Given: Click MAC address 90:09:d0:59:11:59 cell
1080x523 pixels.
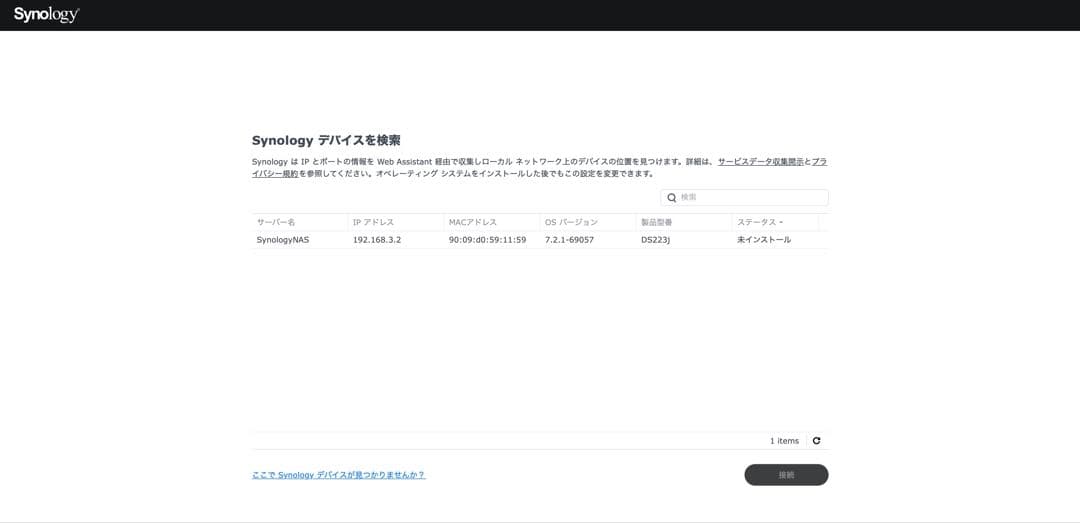Looking at the screenshot, I should pos(487,240).
